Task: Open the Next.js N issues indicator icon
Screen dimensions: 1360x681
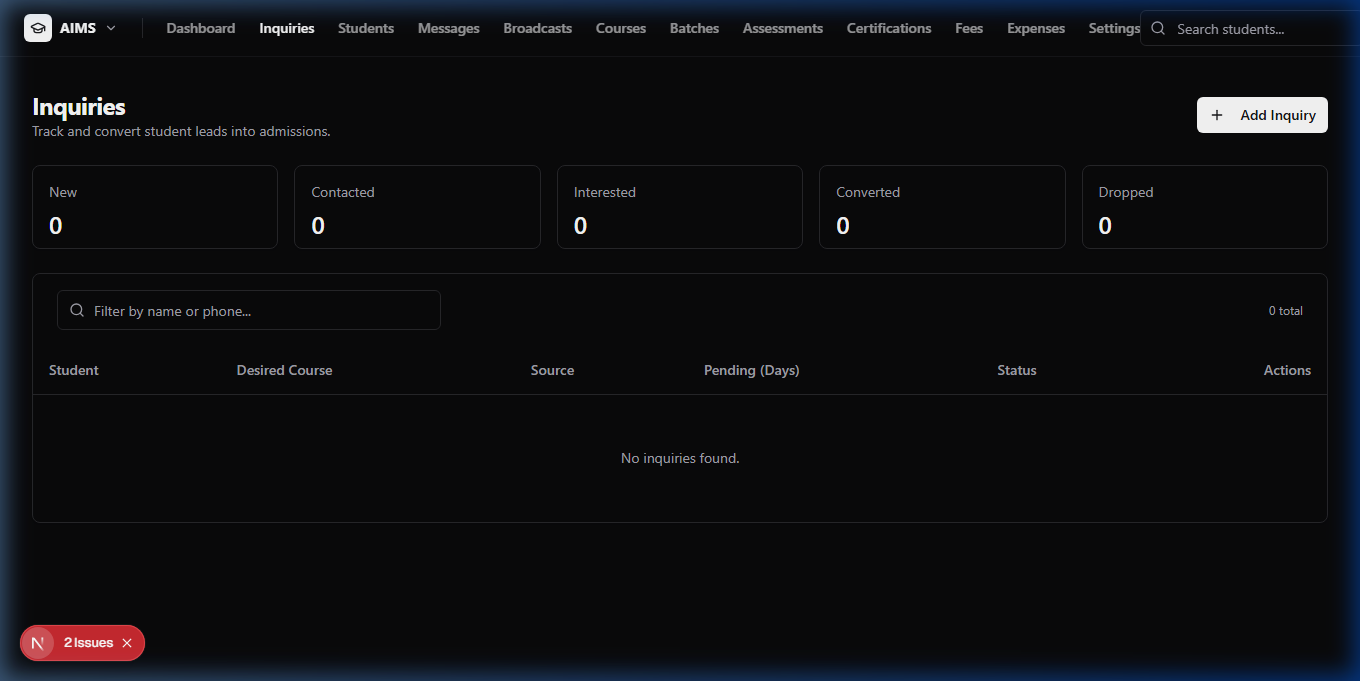Action: 38,643
